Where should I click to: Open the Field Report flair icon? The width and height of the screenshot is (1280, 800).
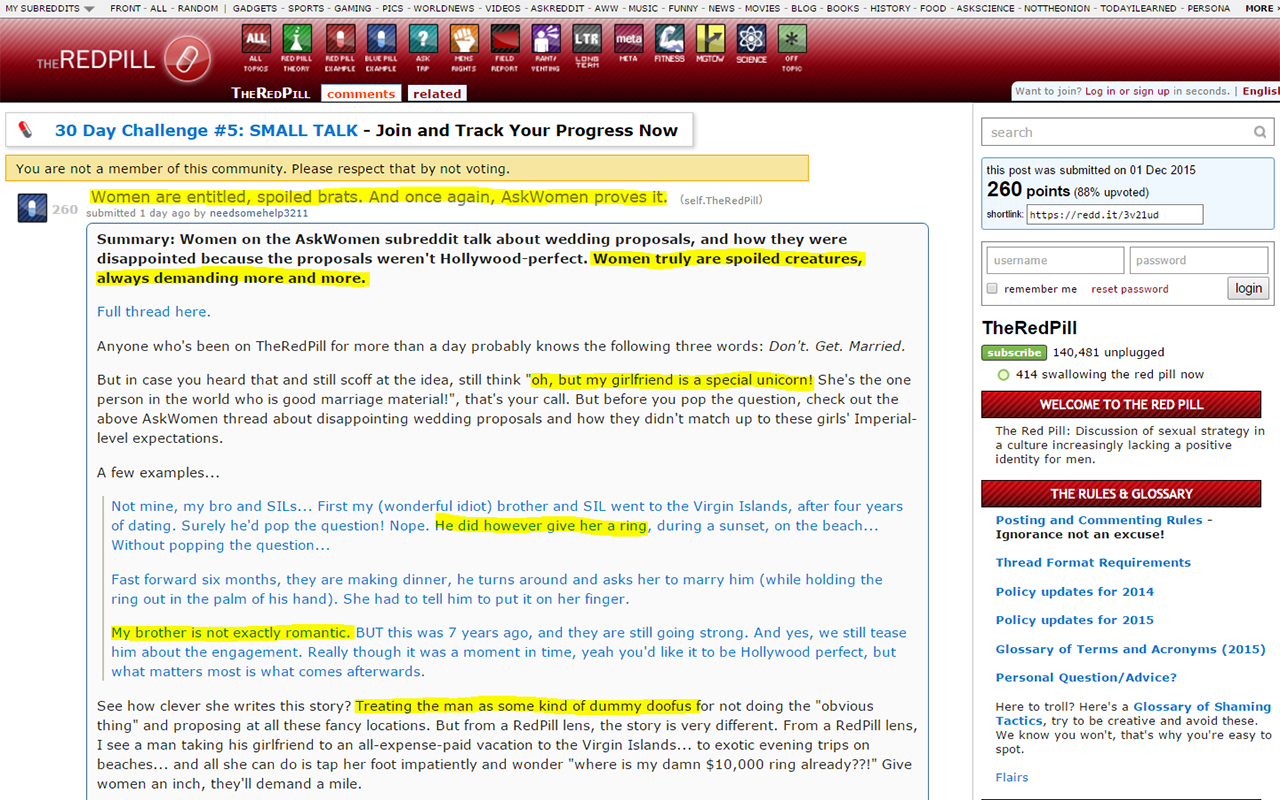pos(505,40)
